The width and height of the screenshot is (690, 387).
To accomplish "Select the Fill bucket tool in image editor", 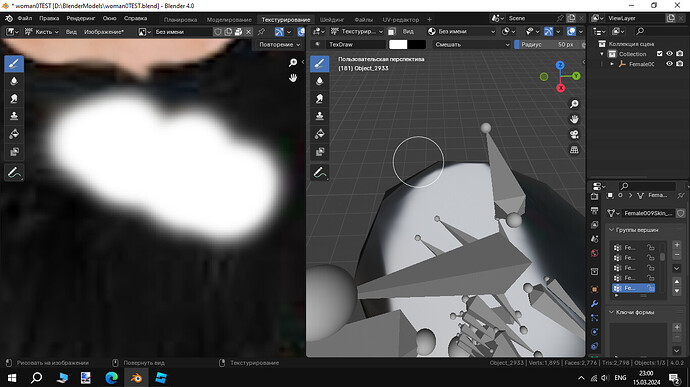I will point(14,134).
